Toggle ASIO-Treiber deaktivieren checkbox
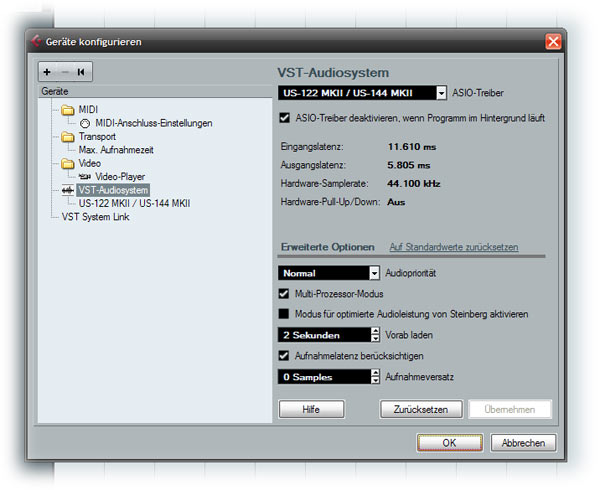The height and width of the screenshot is (490, 600). tap(285, 118)
